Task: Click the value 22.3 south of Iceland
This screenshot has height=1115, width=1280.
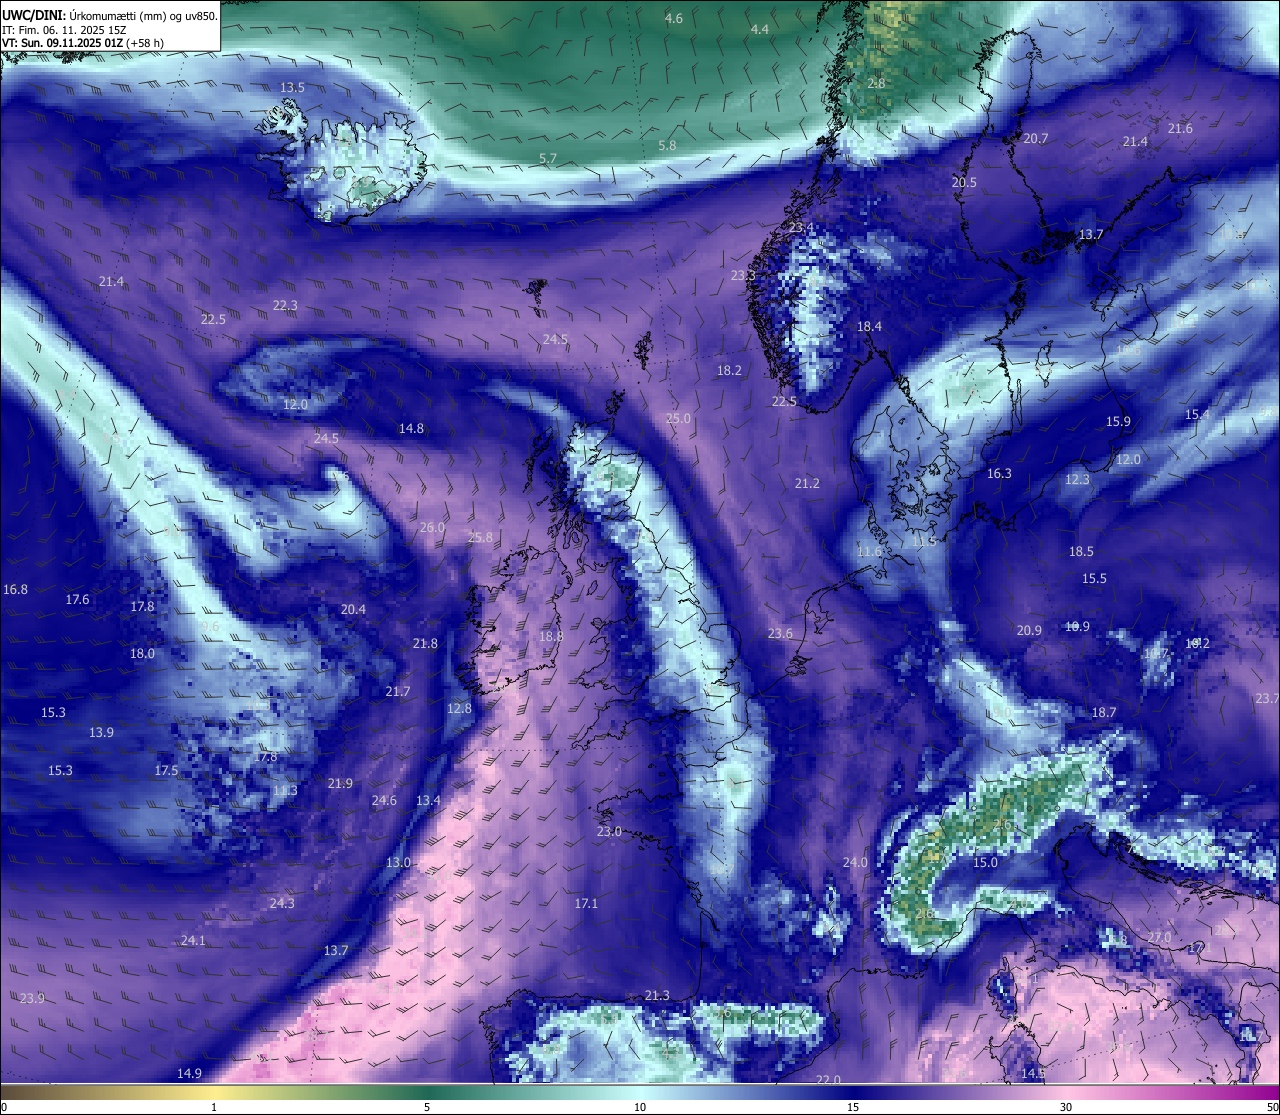Action: click(285, 306)
